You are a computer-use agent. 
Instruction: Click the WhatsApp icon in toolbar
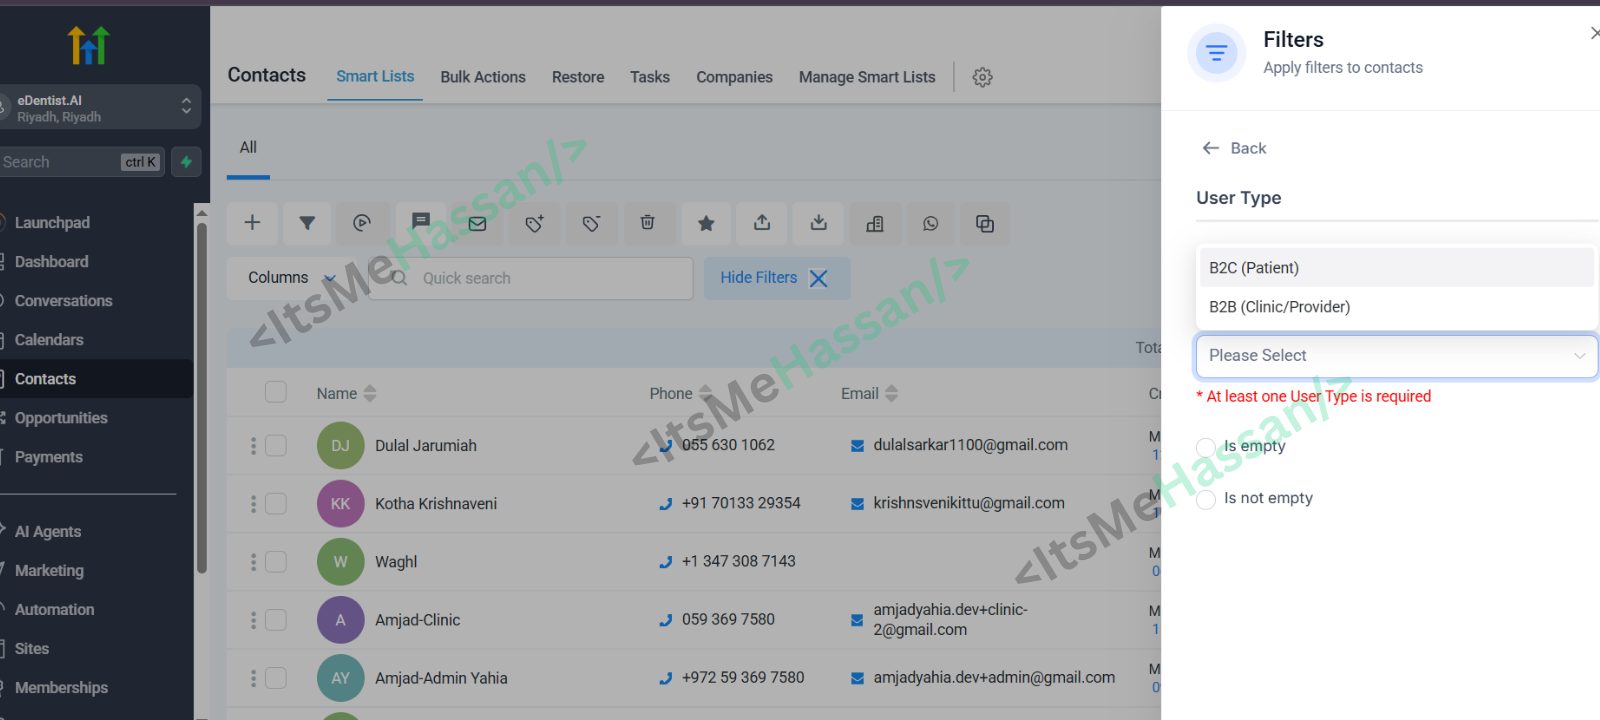pyautogui.click(x=931, y=223)
